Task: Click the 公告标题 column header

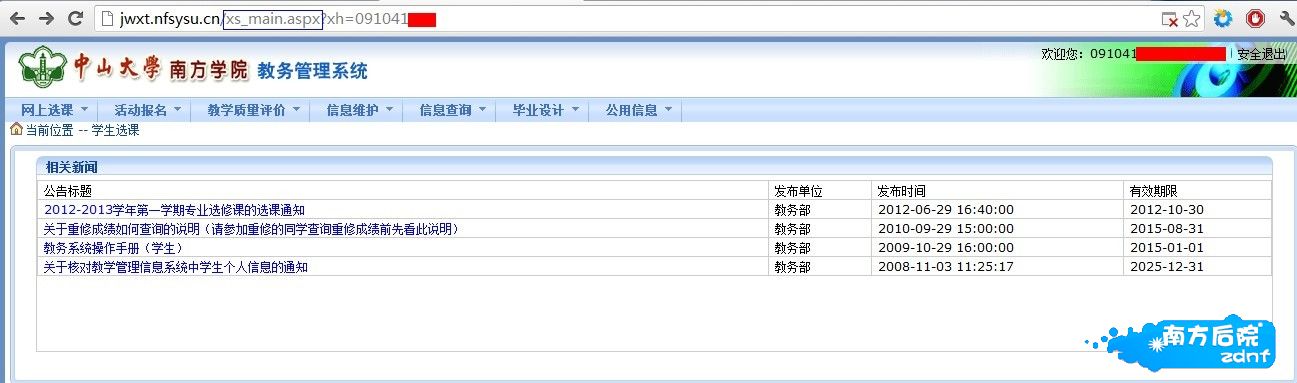Action: [x=68, y=190]
